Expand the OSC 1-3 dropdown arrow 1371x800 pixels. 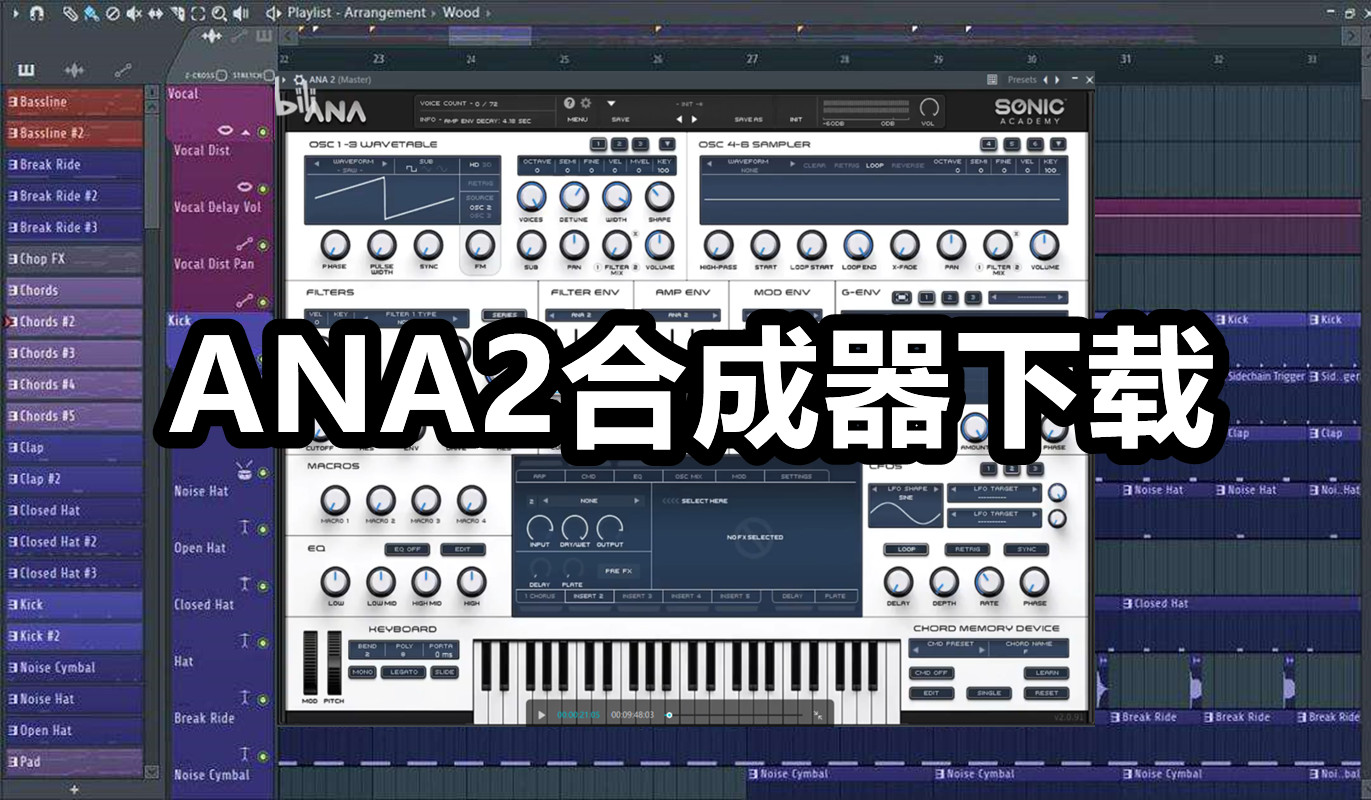[668, 143]
